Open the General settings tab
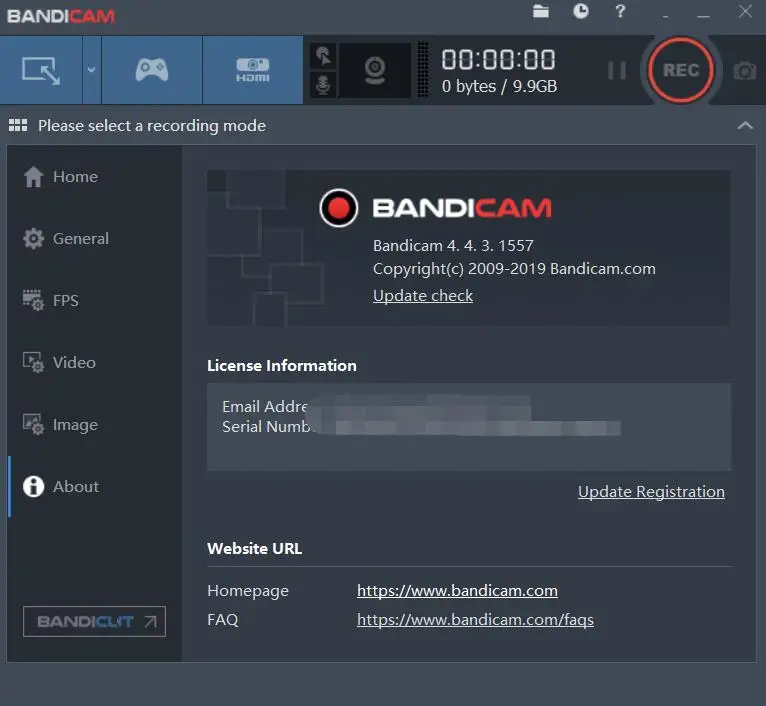Viewport: 766px width, 706px height. click(x=66, y=238)
